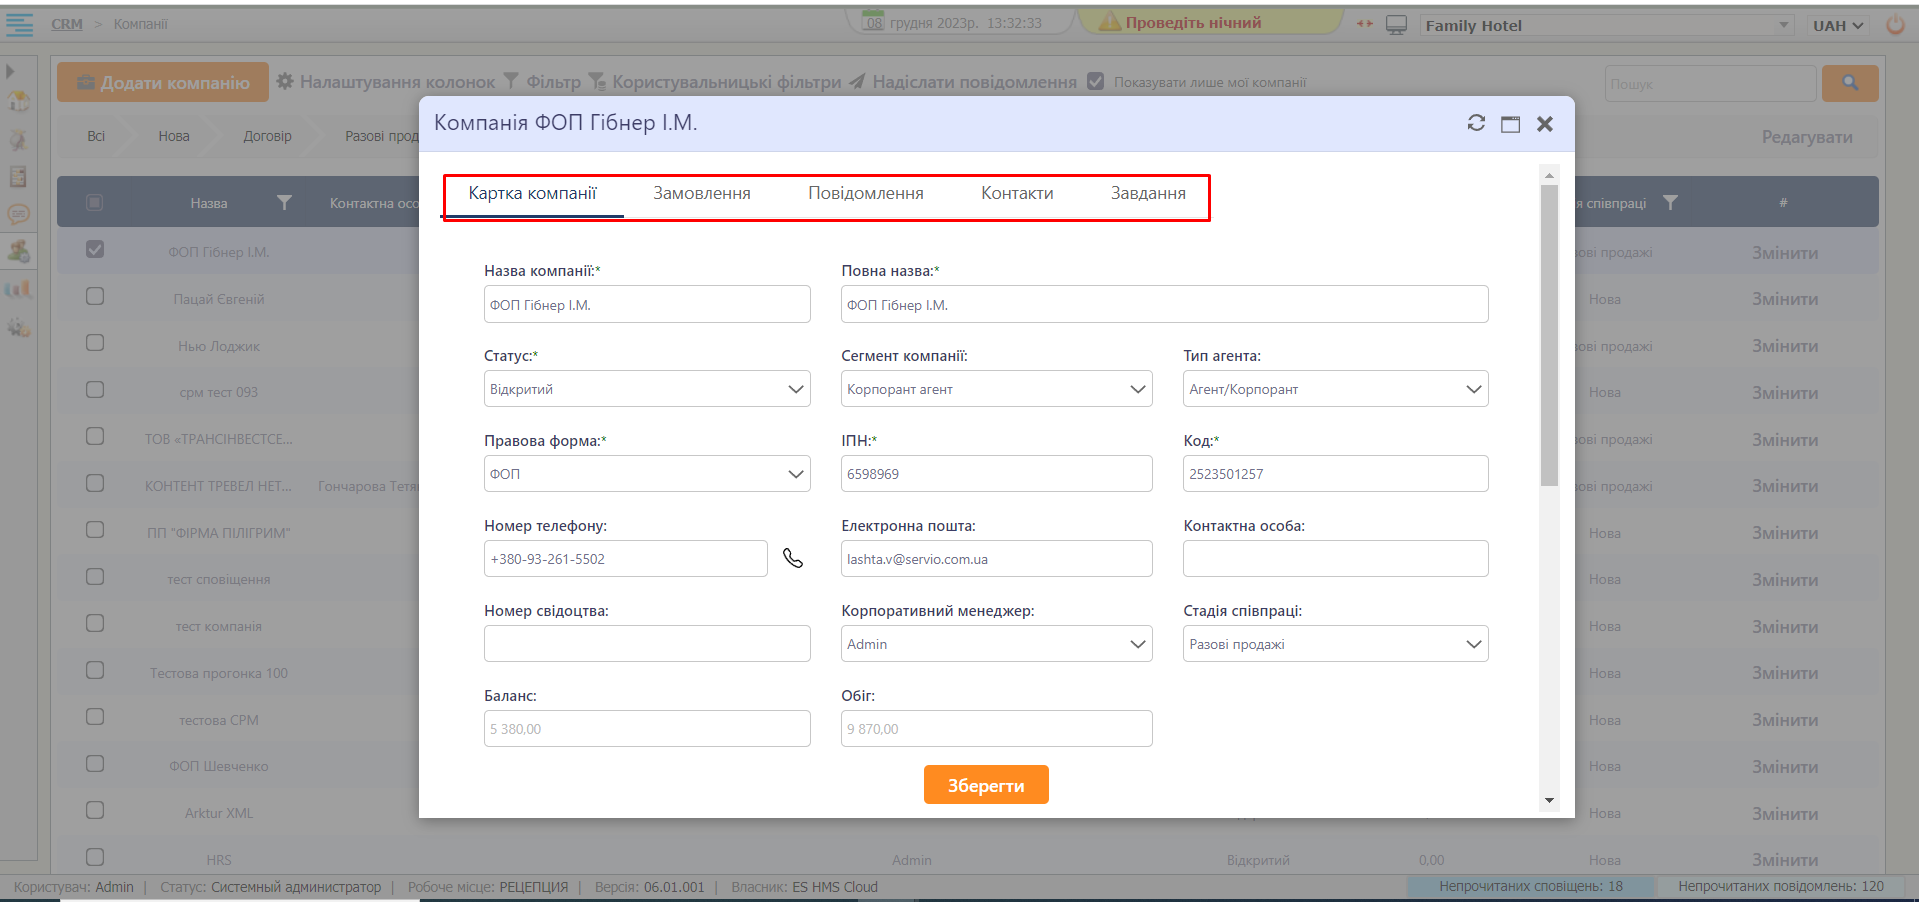This screenshot has height=902, width=1919.
Task: Click the calendar date icon in the header
Action: 874,22
